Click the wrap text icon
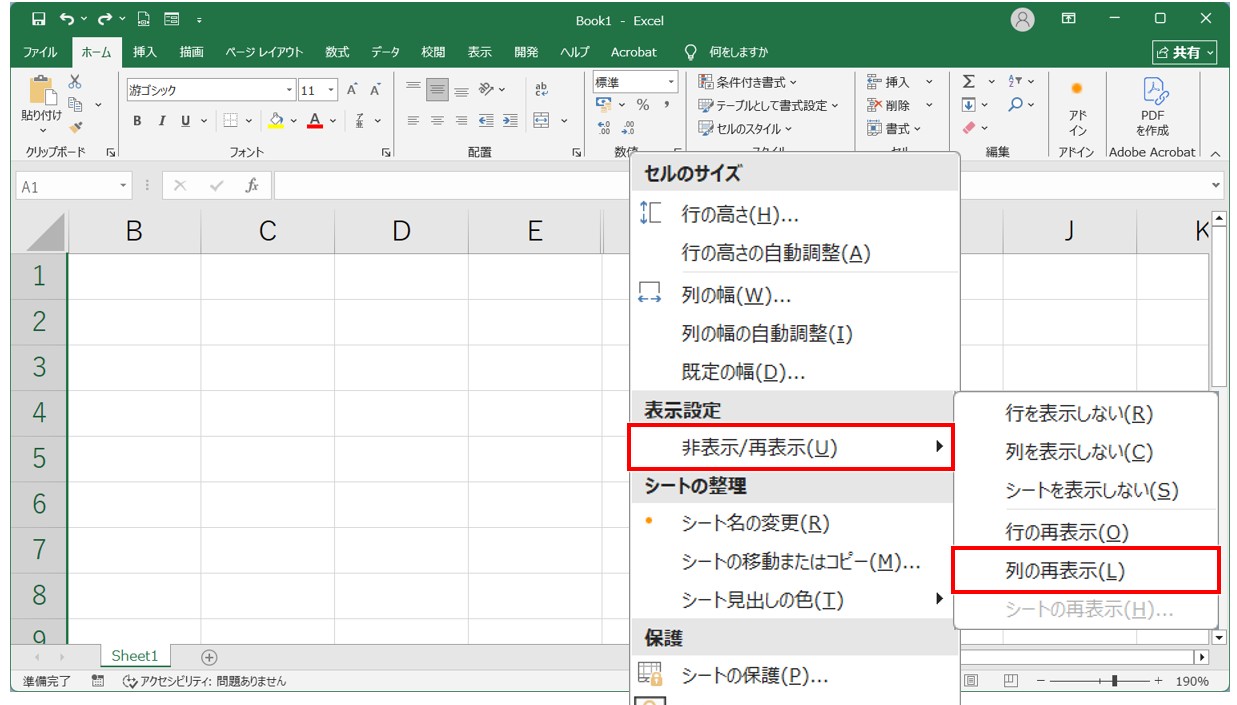This screenshot has width=1237, height=705. pos(542,90)
